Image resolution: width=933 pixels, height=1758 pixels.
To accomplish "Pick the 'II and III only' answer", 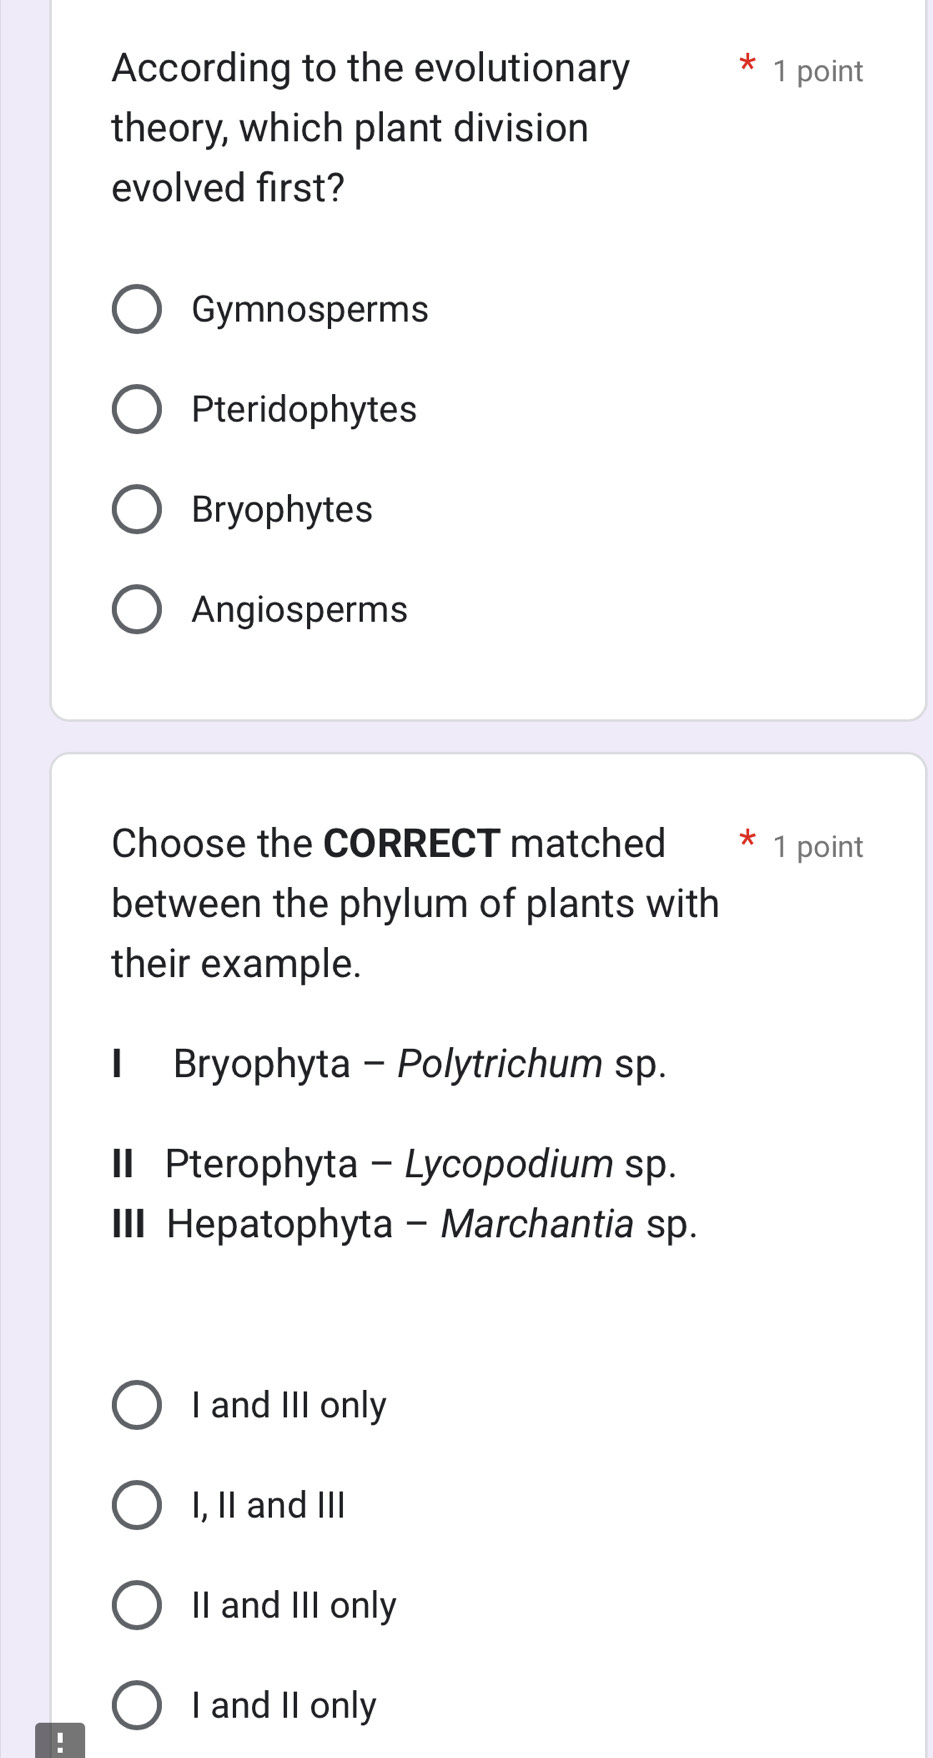I will pyautogui.click(x=136, y=1605).
